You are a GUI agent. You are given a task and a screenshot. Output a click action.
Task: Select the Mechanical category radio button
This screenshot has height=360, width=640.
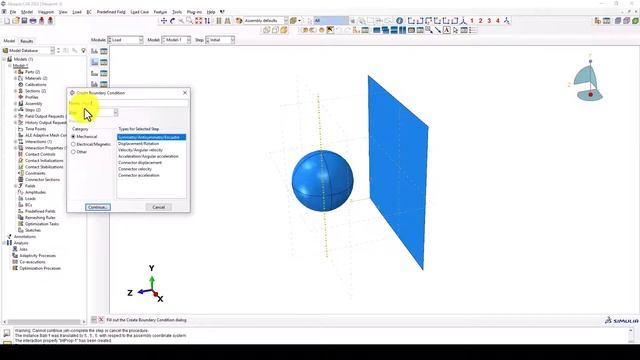73,137
